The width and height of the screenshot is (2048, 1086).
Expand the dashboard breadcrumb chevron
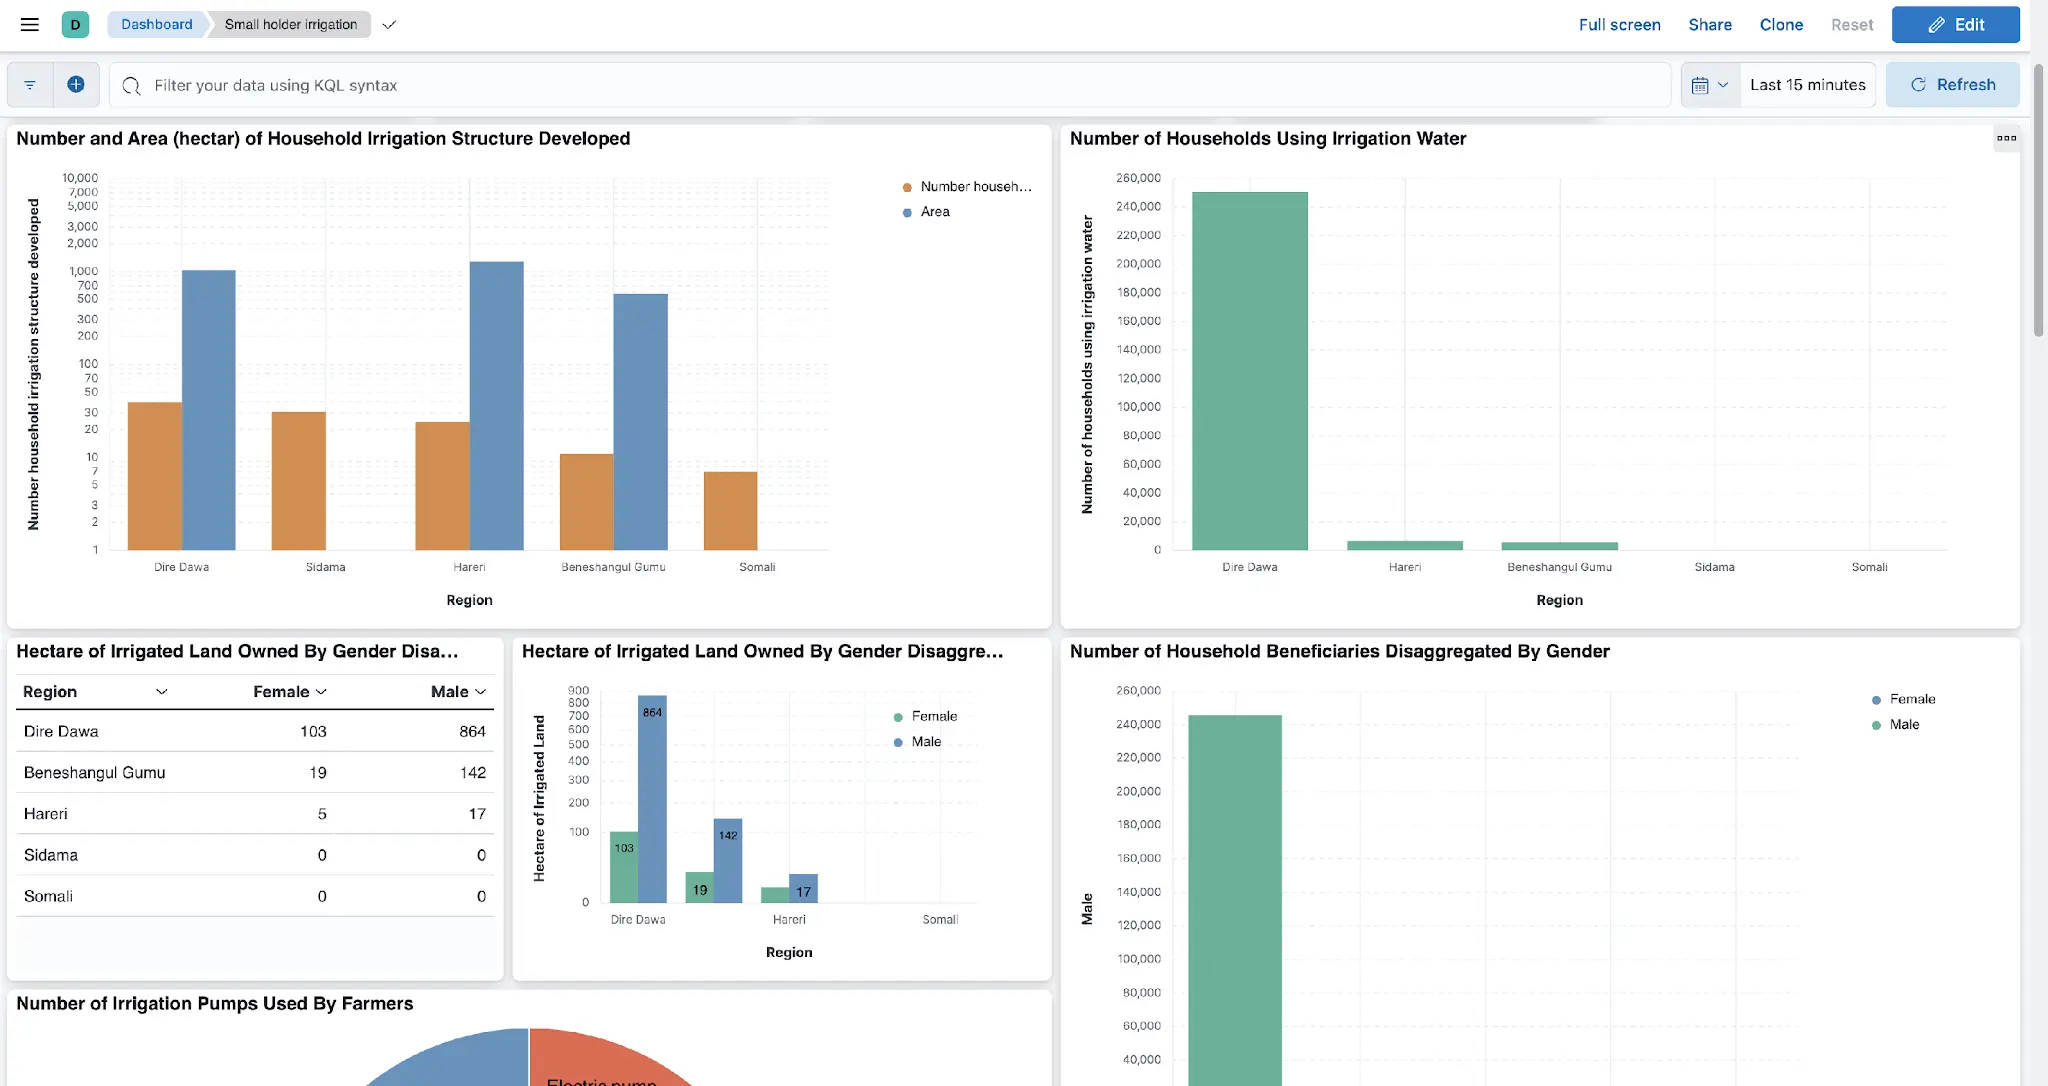click(389, 25)
